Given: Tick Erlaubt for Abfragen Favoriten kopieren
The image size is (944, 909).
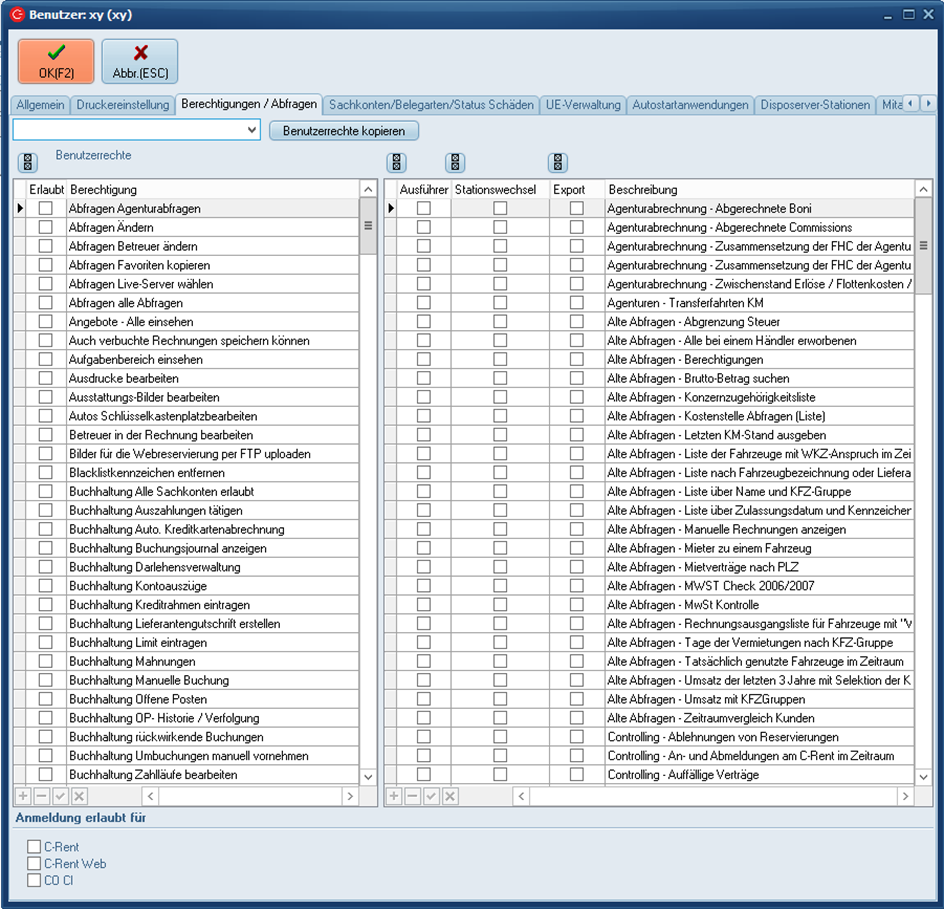Looking at the screenshot, I should [x=45, y=265].
